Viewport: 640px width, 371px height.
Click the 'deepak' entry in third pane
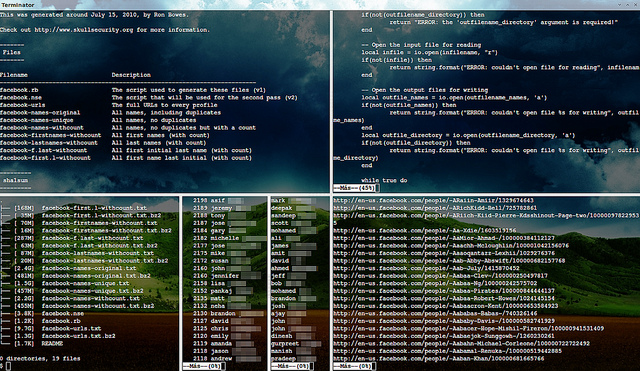coord(293,208)
